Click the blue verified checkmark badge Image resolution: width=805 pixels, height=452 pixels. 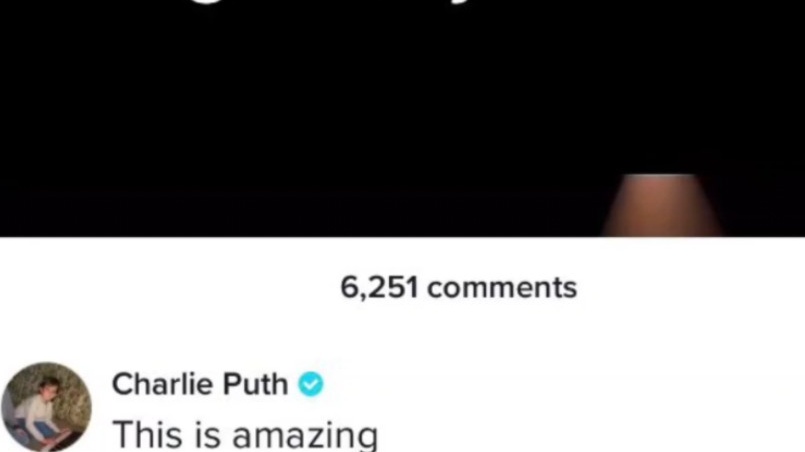pos(311,384)
